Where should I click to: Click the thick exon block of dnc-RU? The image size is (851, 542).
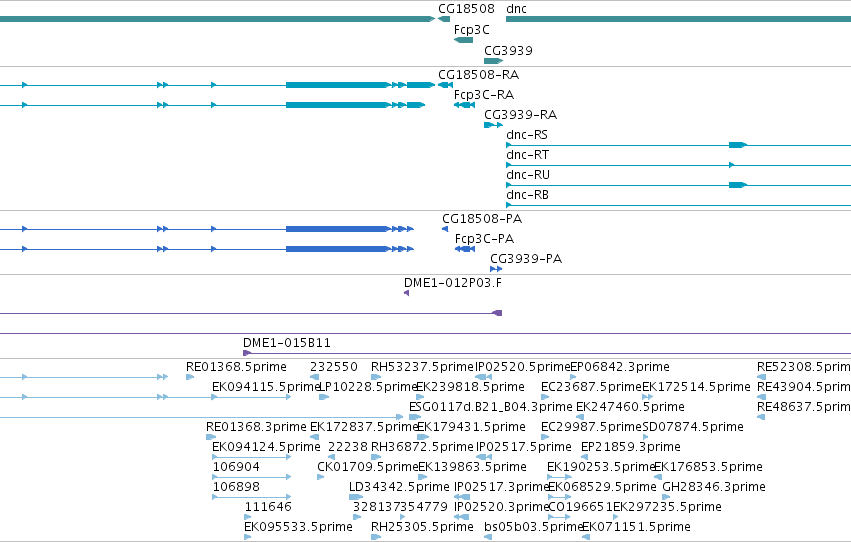click(738, 185)
